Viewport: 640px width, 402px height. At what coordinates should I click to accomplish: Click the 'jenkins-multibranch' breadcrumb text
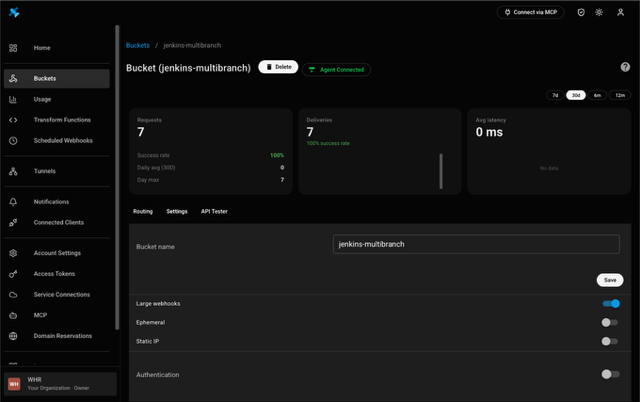(x=192, y=45)
